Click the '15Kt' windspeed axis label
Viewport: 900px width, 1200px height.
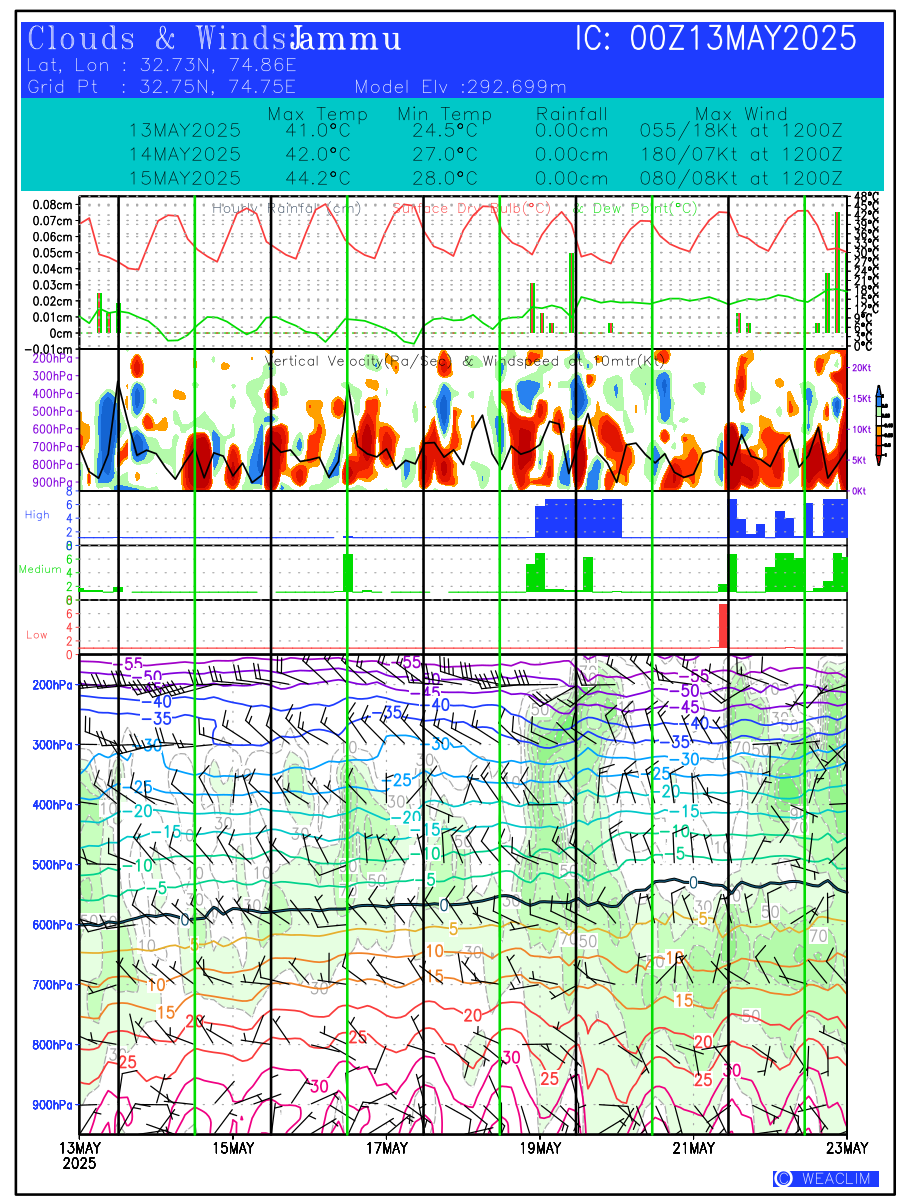tap(861, 399)
